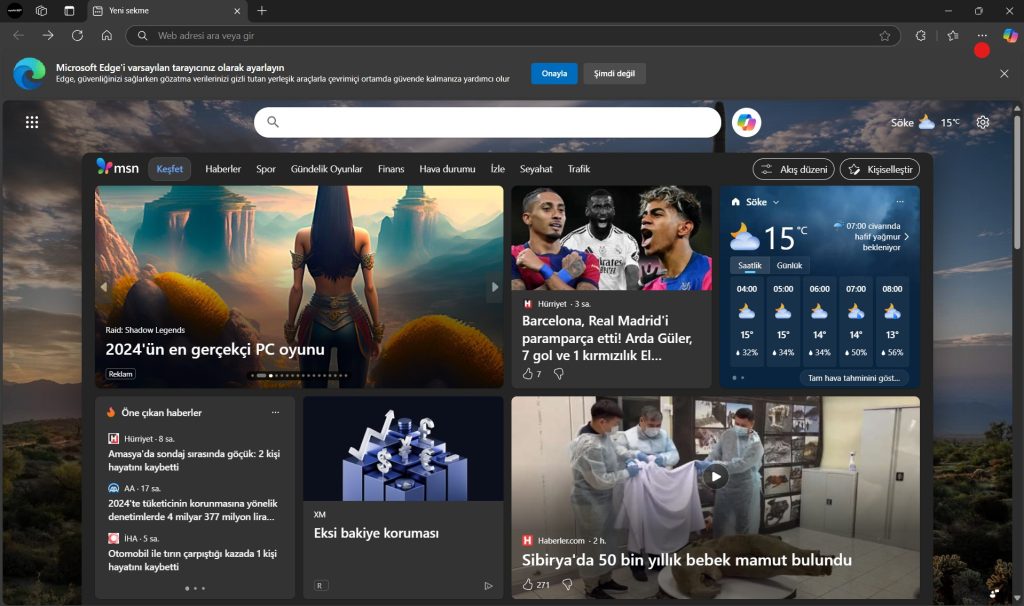Like the Barcelona Real Madrid article
The image size is (1024, 606).
pos(528,374)
